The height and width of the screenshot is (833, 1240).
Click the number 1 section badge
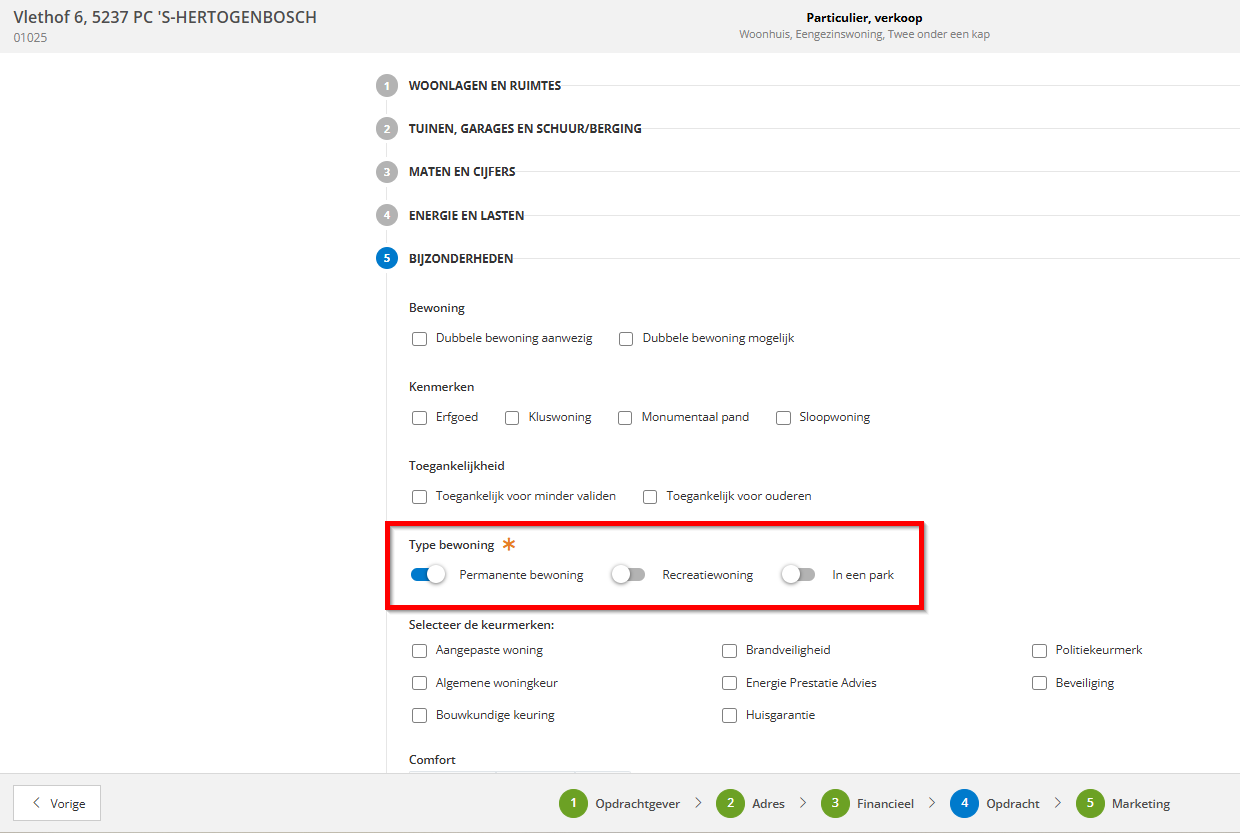pos(387,86)
